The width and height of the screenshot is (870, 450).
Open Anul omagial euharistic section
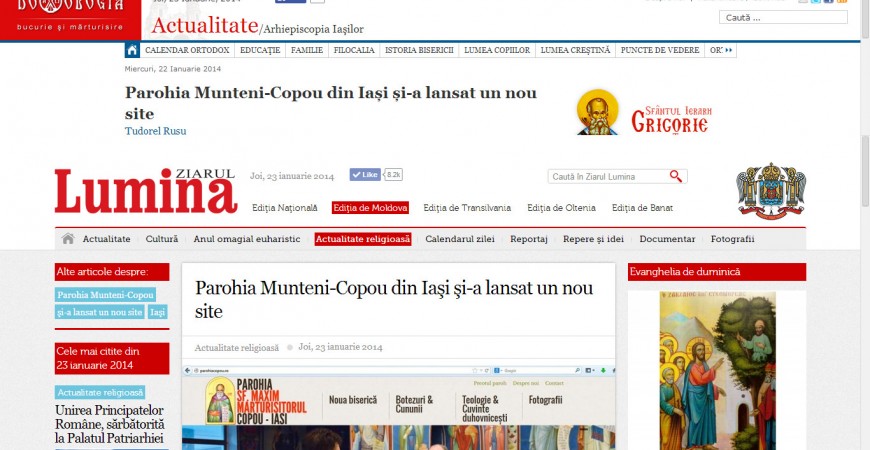click(247, 239)
